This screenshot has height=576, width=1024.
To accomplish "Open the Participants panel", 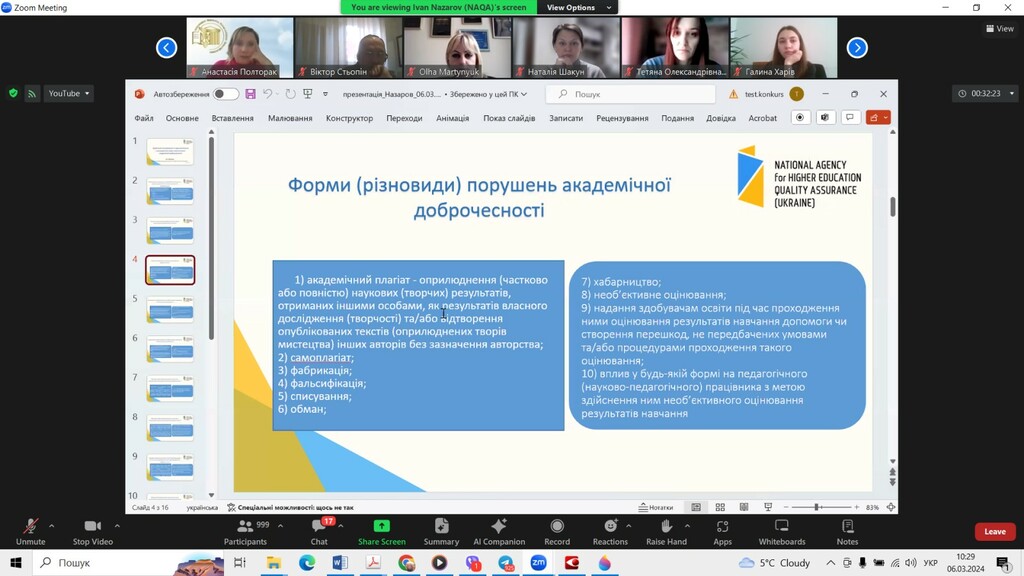I will pyautogui.click(x=245, y=530).
